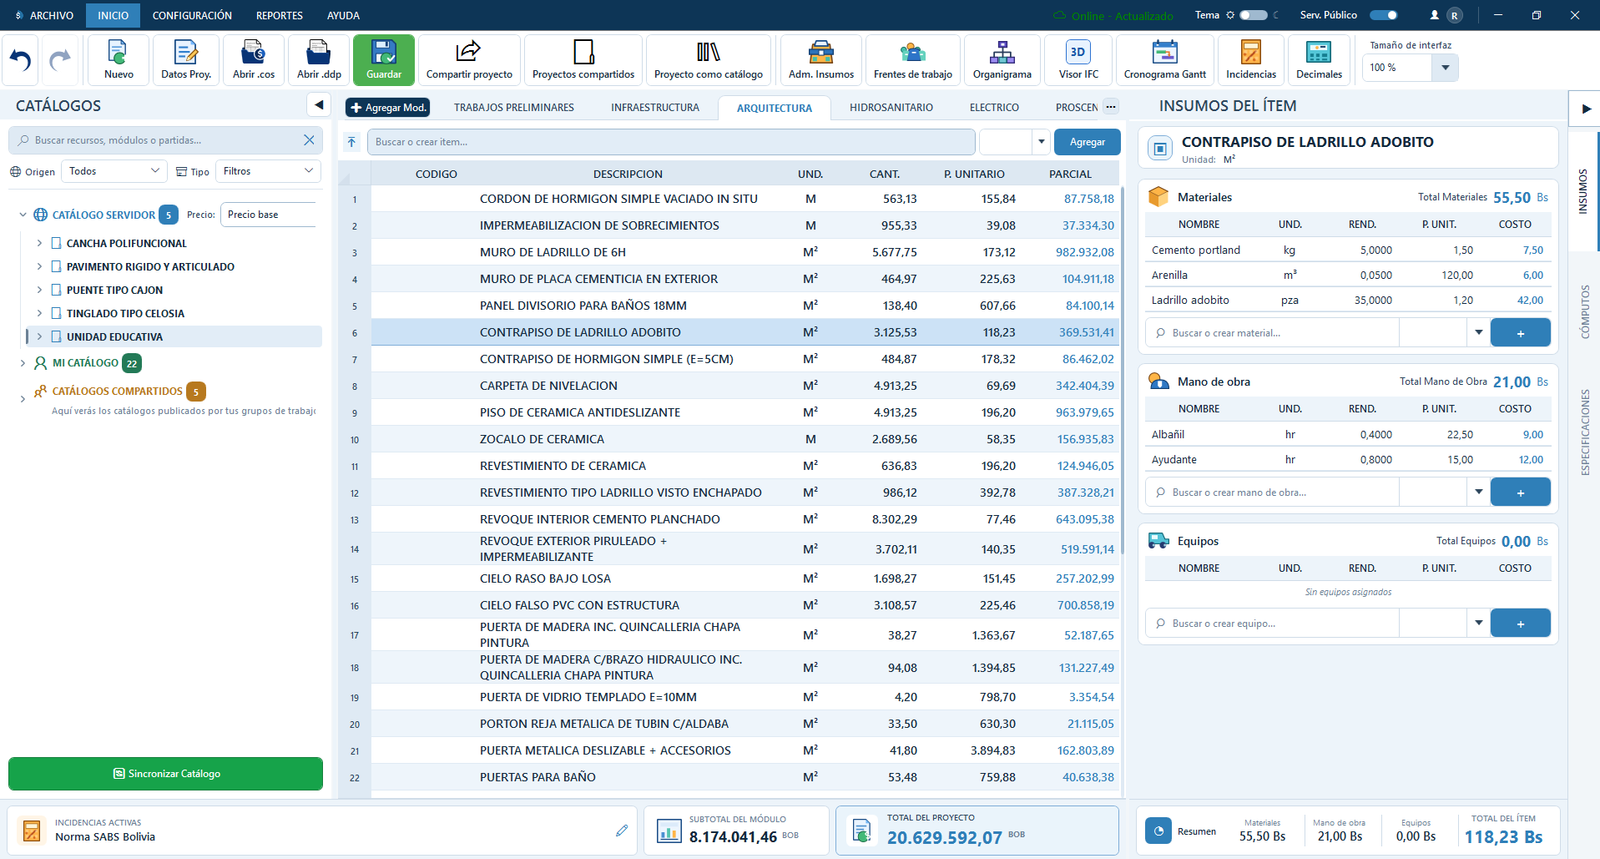Open the Tipo Filtros dropdown
This screenshot has width=1600, height=859.
268,171
